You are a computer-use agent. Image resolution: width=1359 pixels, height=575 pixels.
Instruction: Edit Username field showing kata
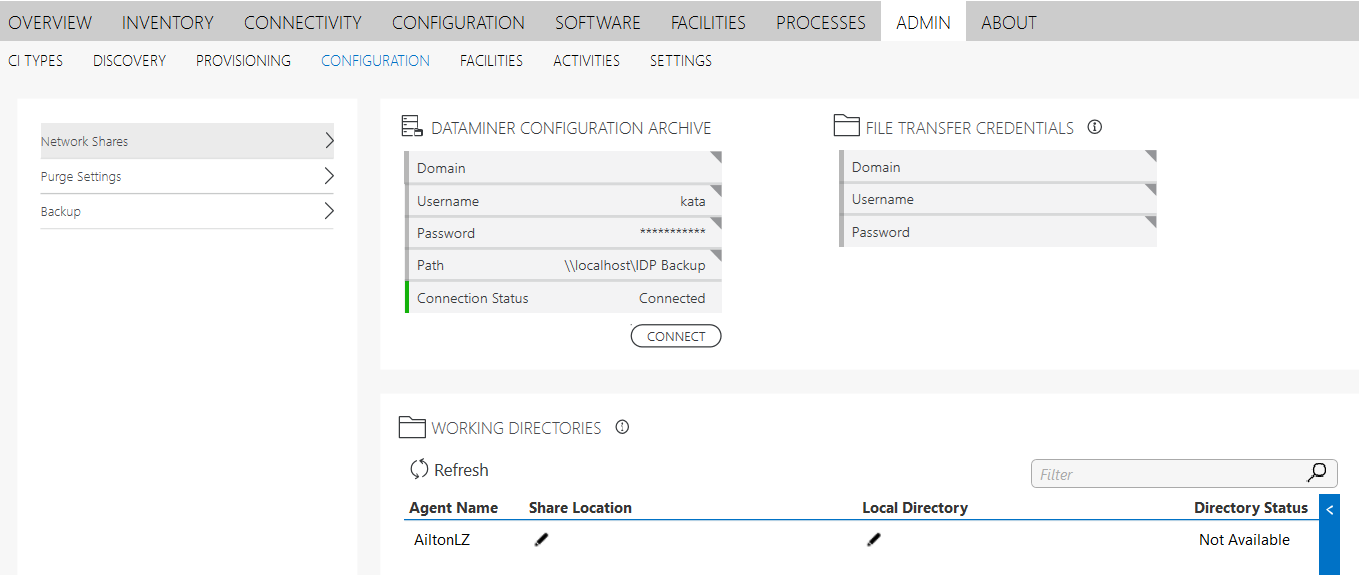[x=563, y=201]
